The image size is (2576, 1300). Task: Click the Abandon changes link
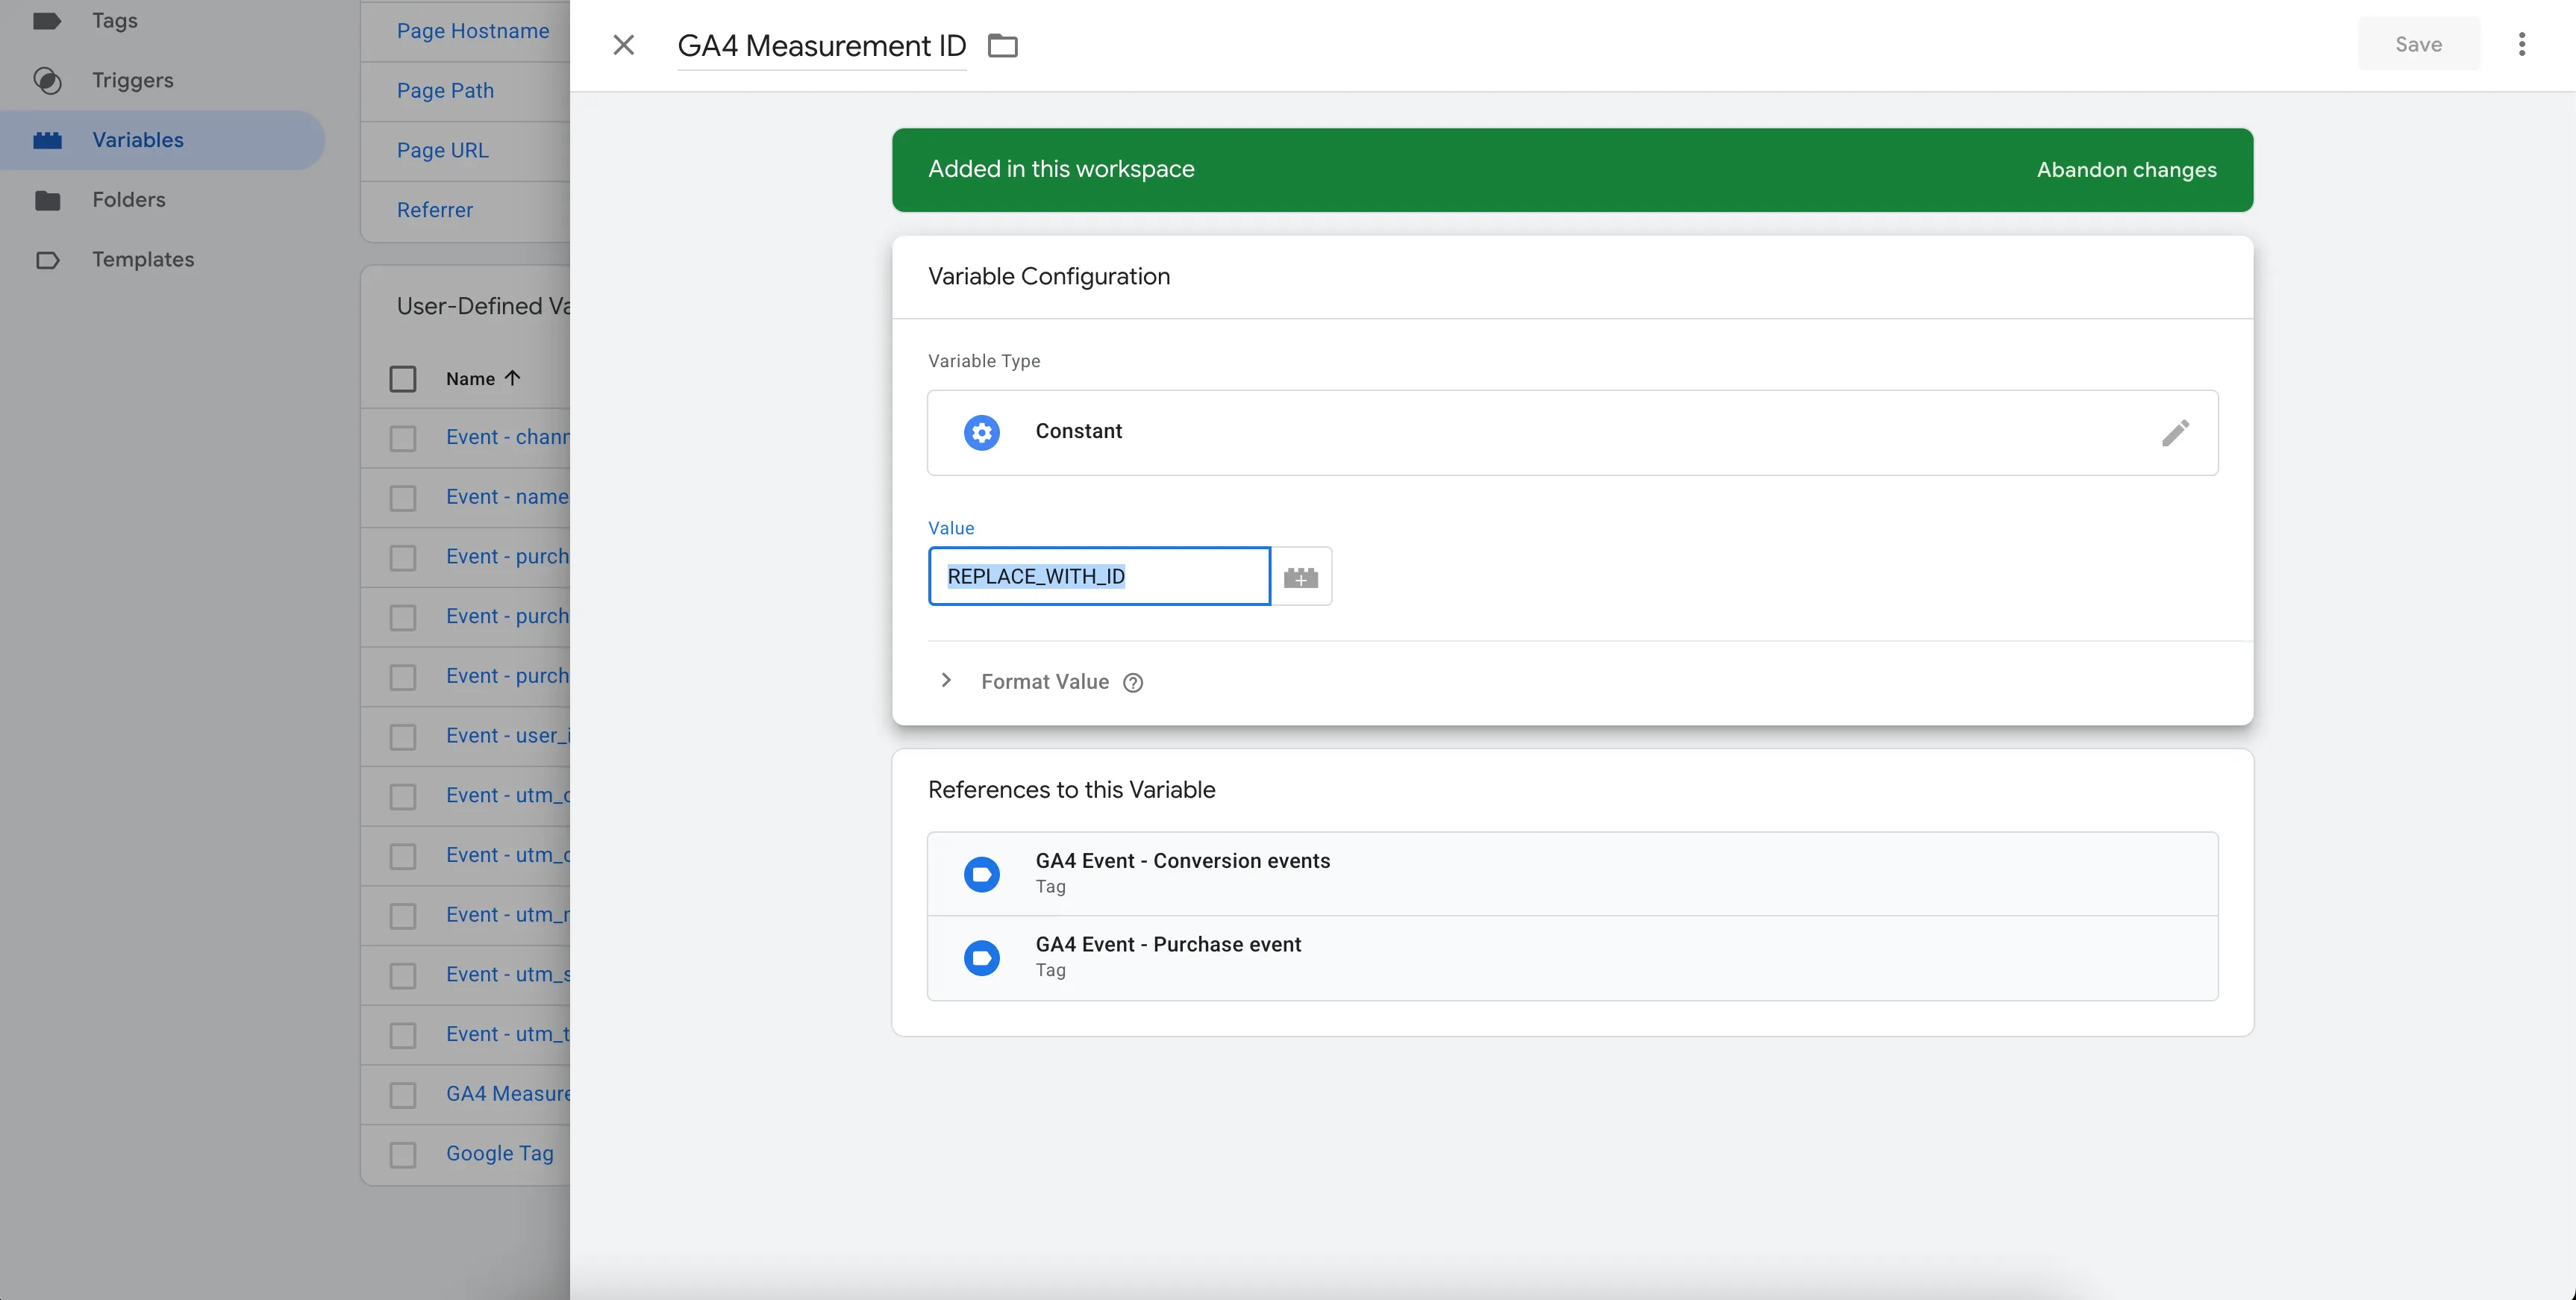(x=2126, y=170)
